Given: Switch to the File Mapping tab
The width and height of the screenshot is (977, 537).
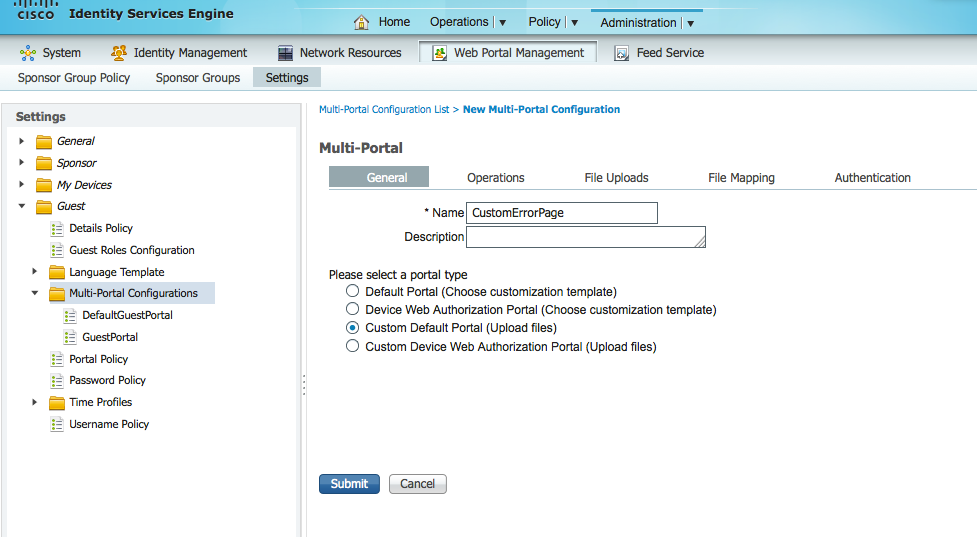Looking at the screenshot, I should pos(741,178).
